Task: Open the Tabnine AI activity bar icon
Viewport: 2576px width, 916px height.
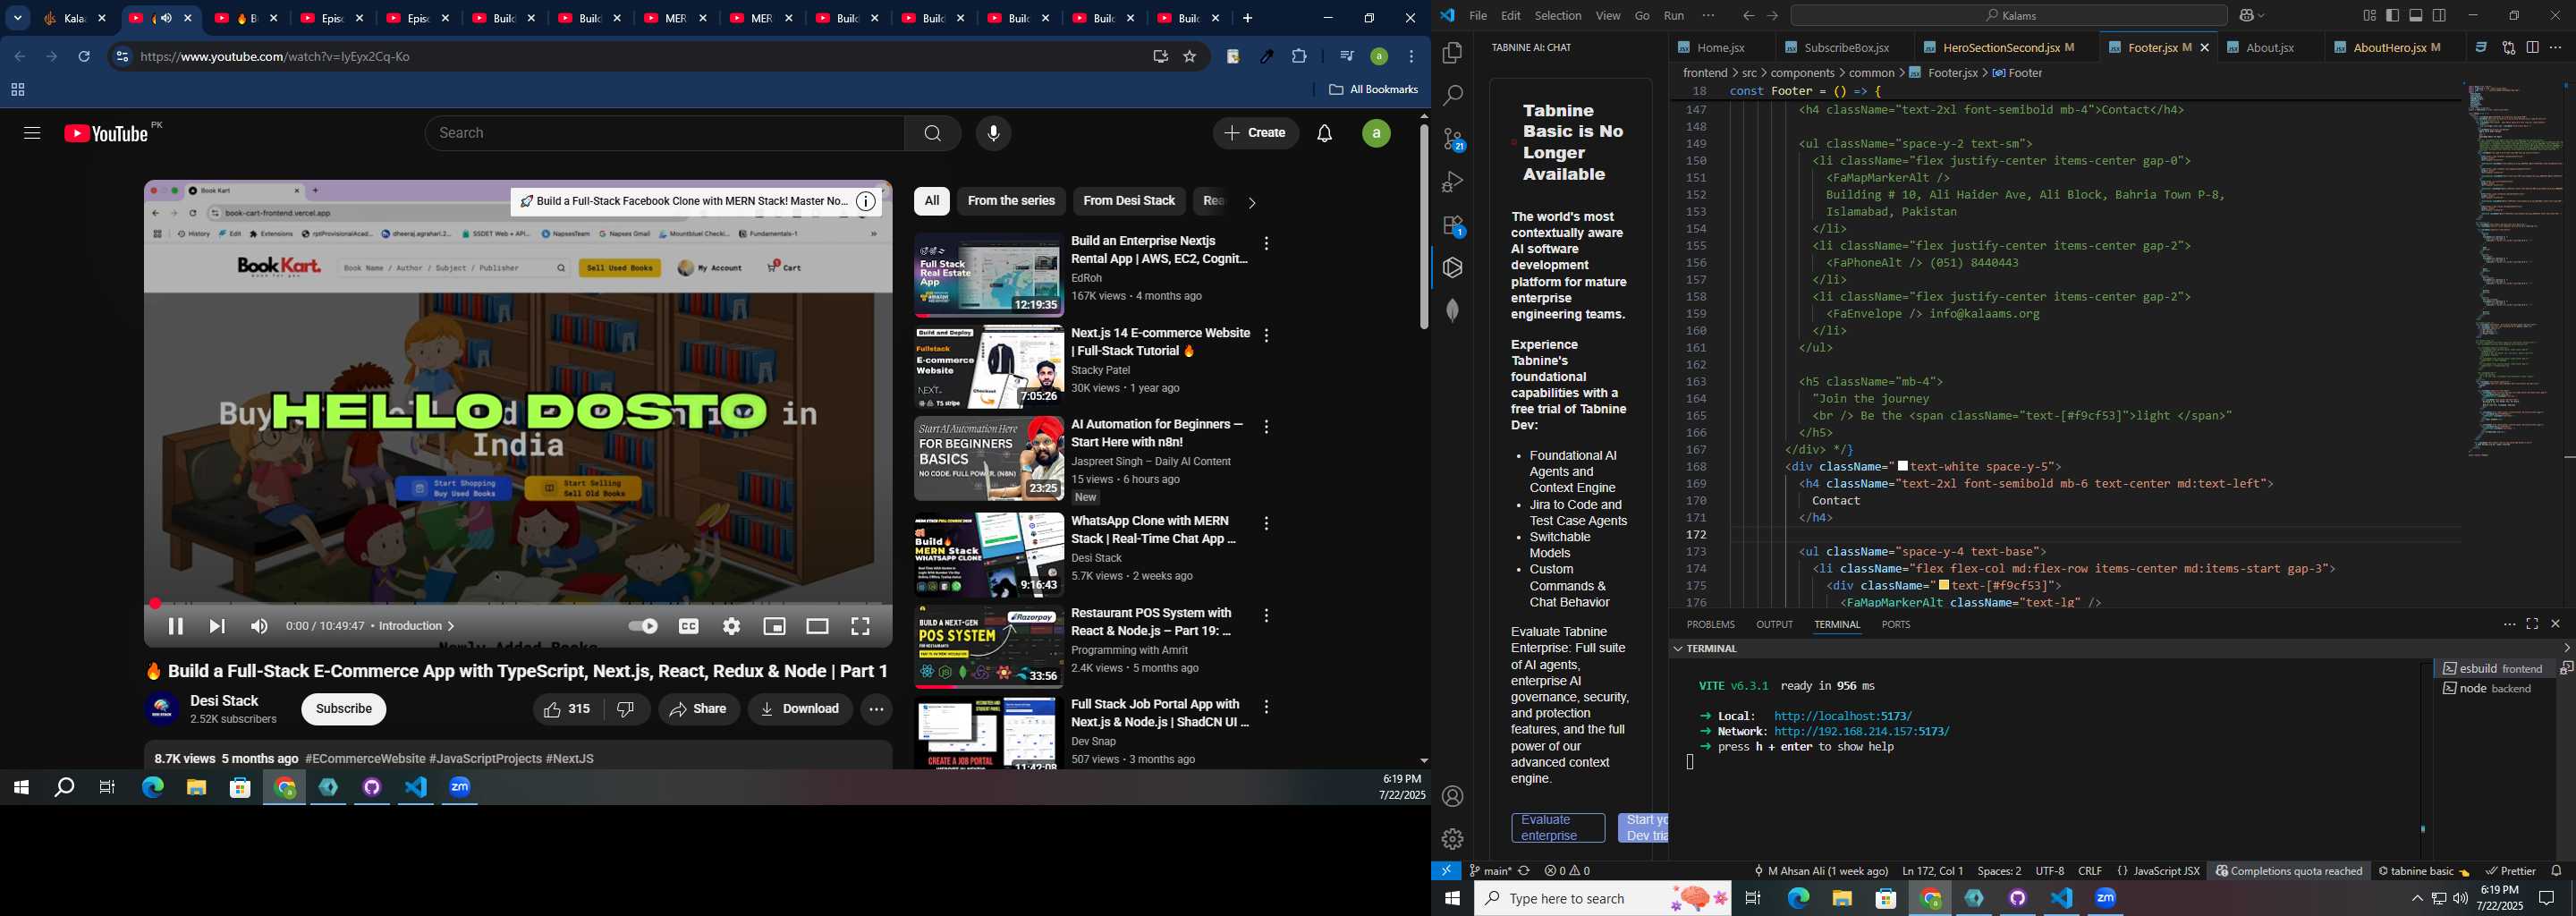Action: (1452, 268)
